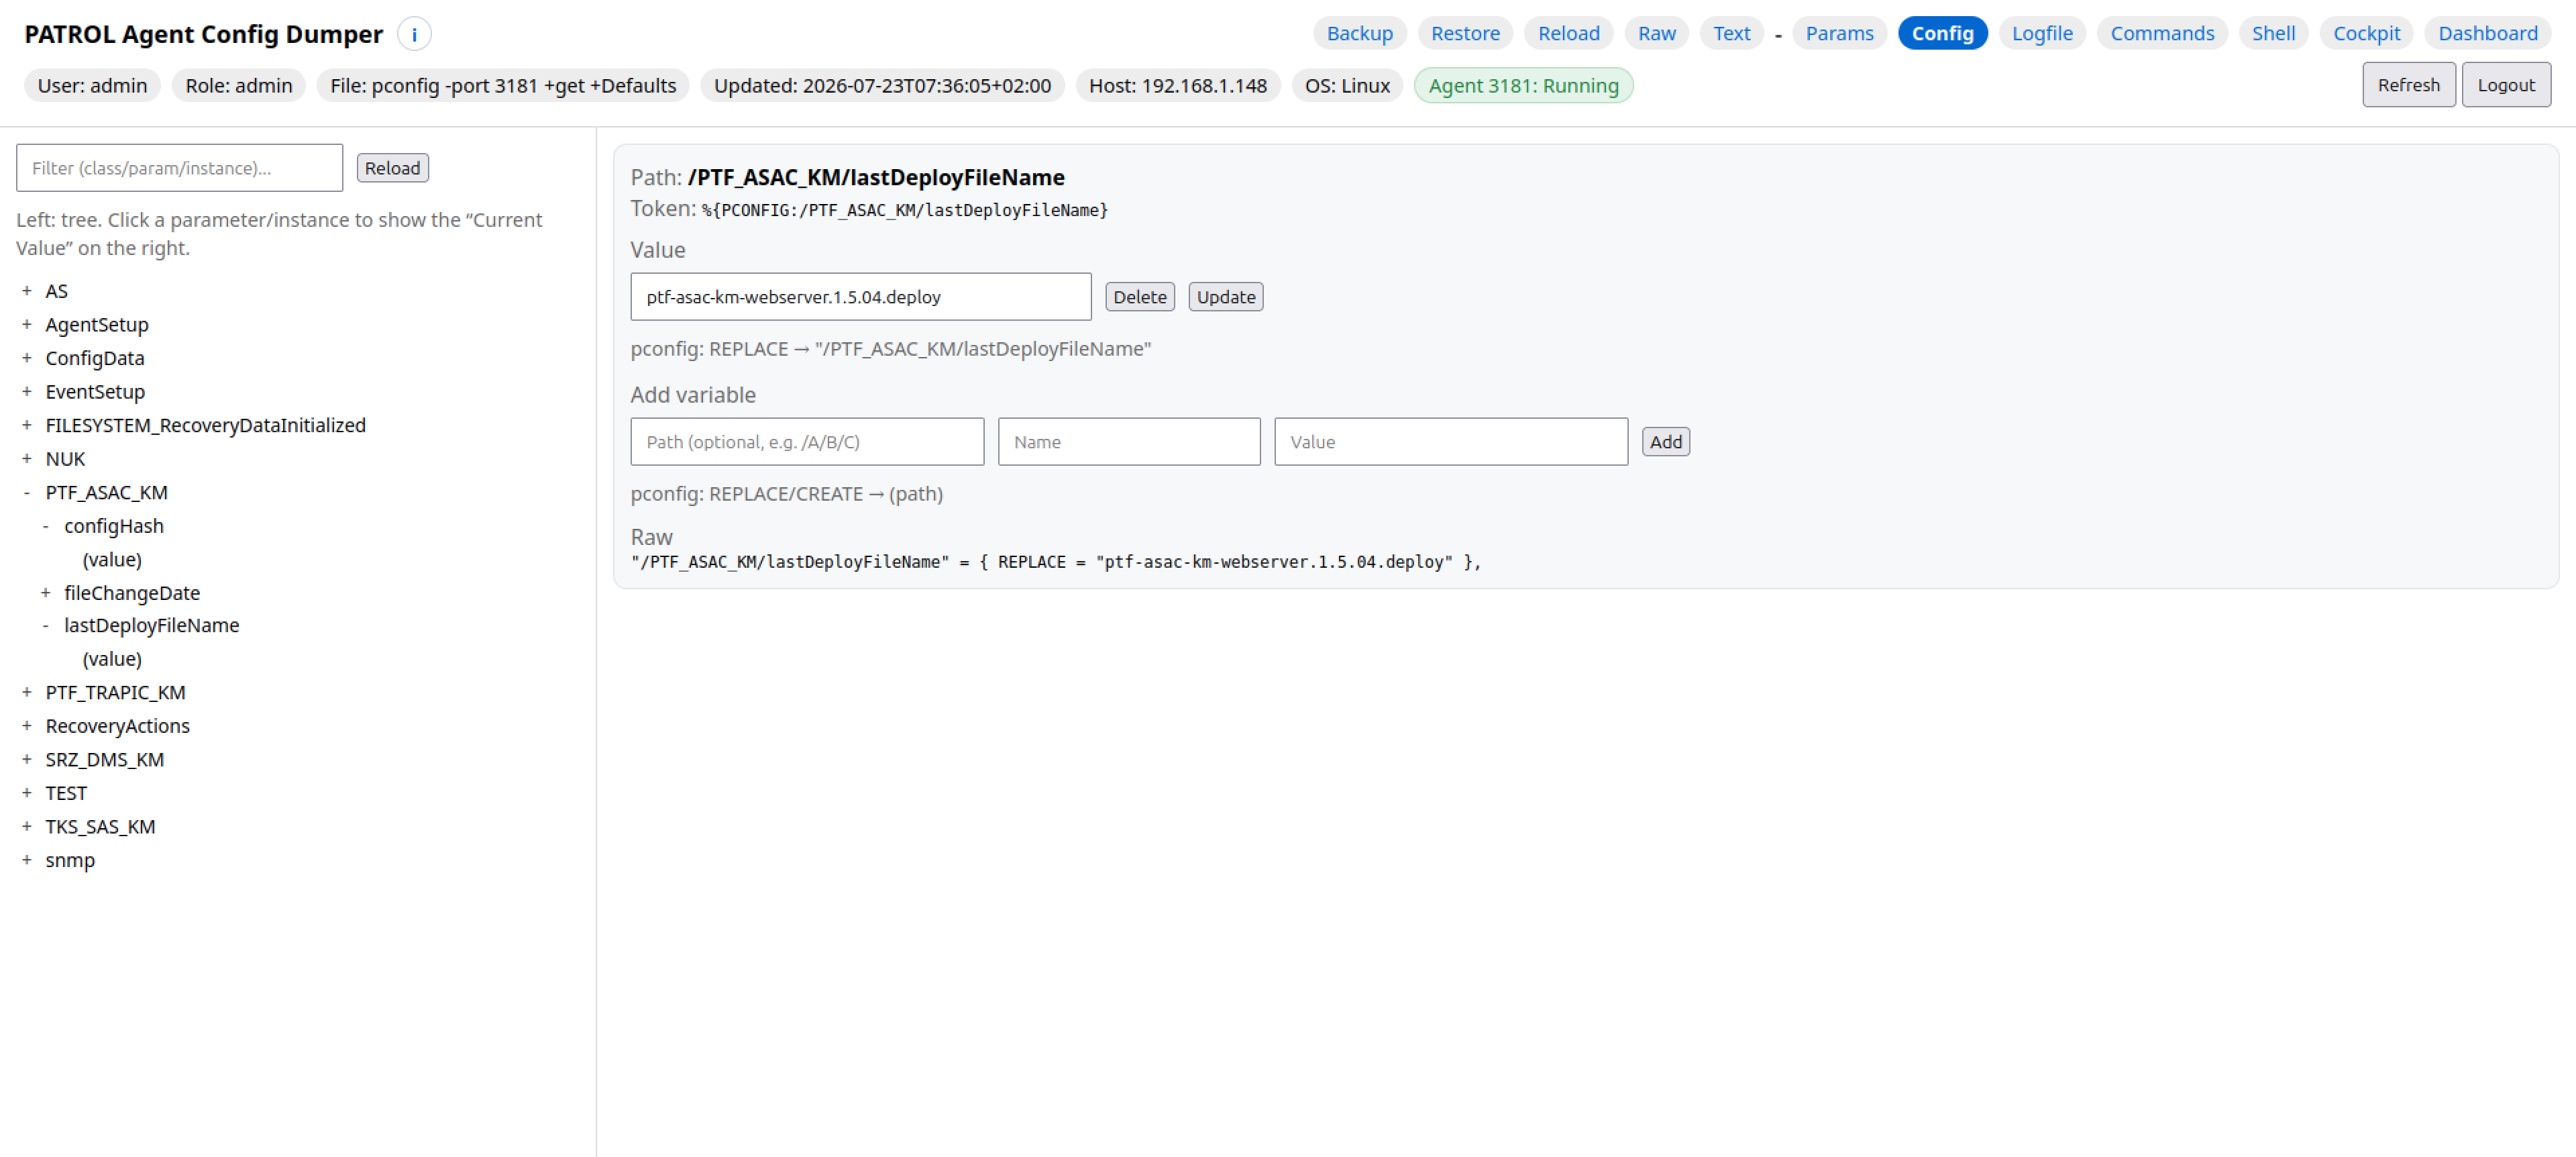Open the info icon beside the title
2576x1157 pixels.
pyautogui.click(x=414, y=34)
